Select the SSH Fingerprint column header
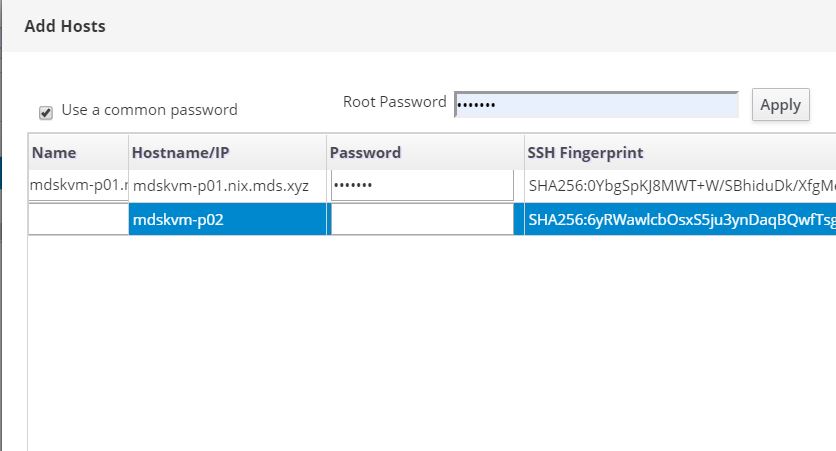Viewport: 836px width, 451px height. tap(585, 153)
